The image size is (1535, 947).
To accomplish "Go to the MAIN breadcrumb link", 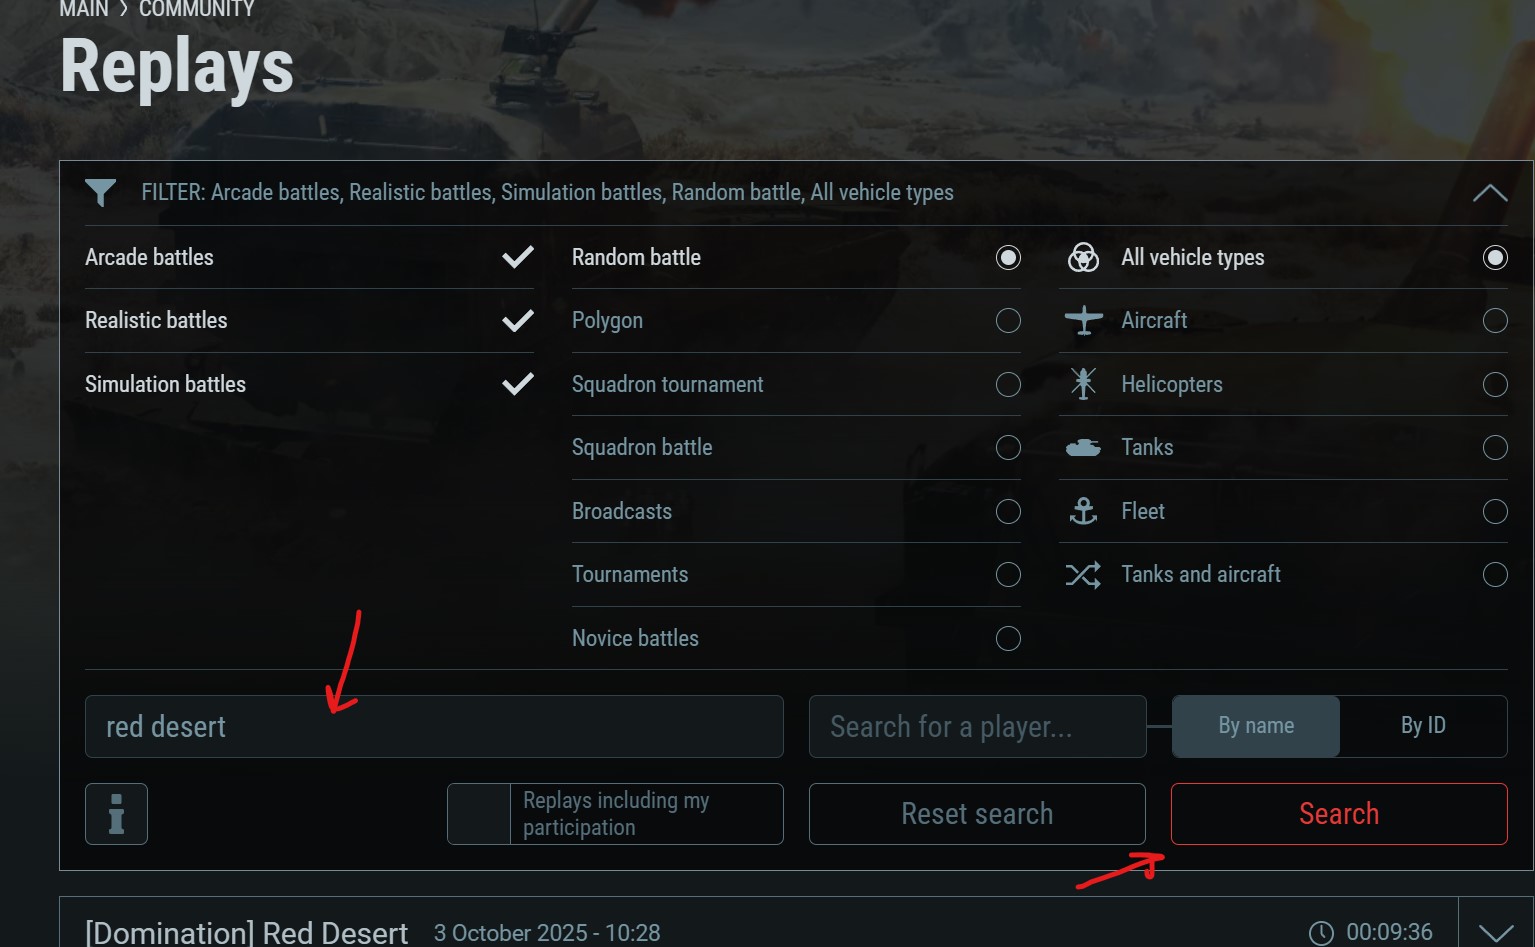I will 84,9.
